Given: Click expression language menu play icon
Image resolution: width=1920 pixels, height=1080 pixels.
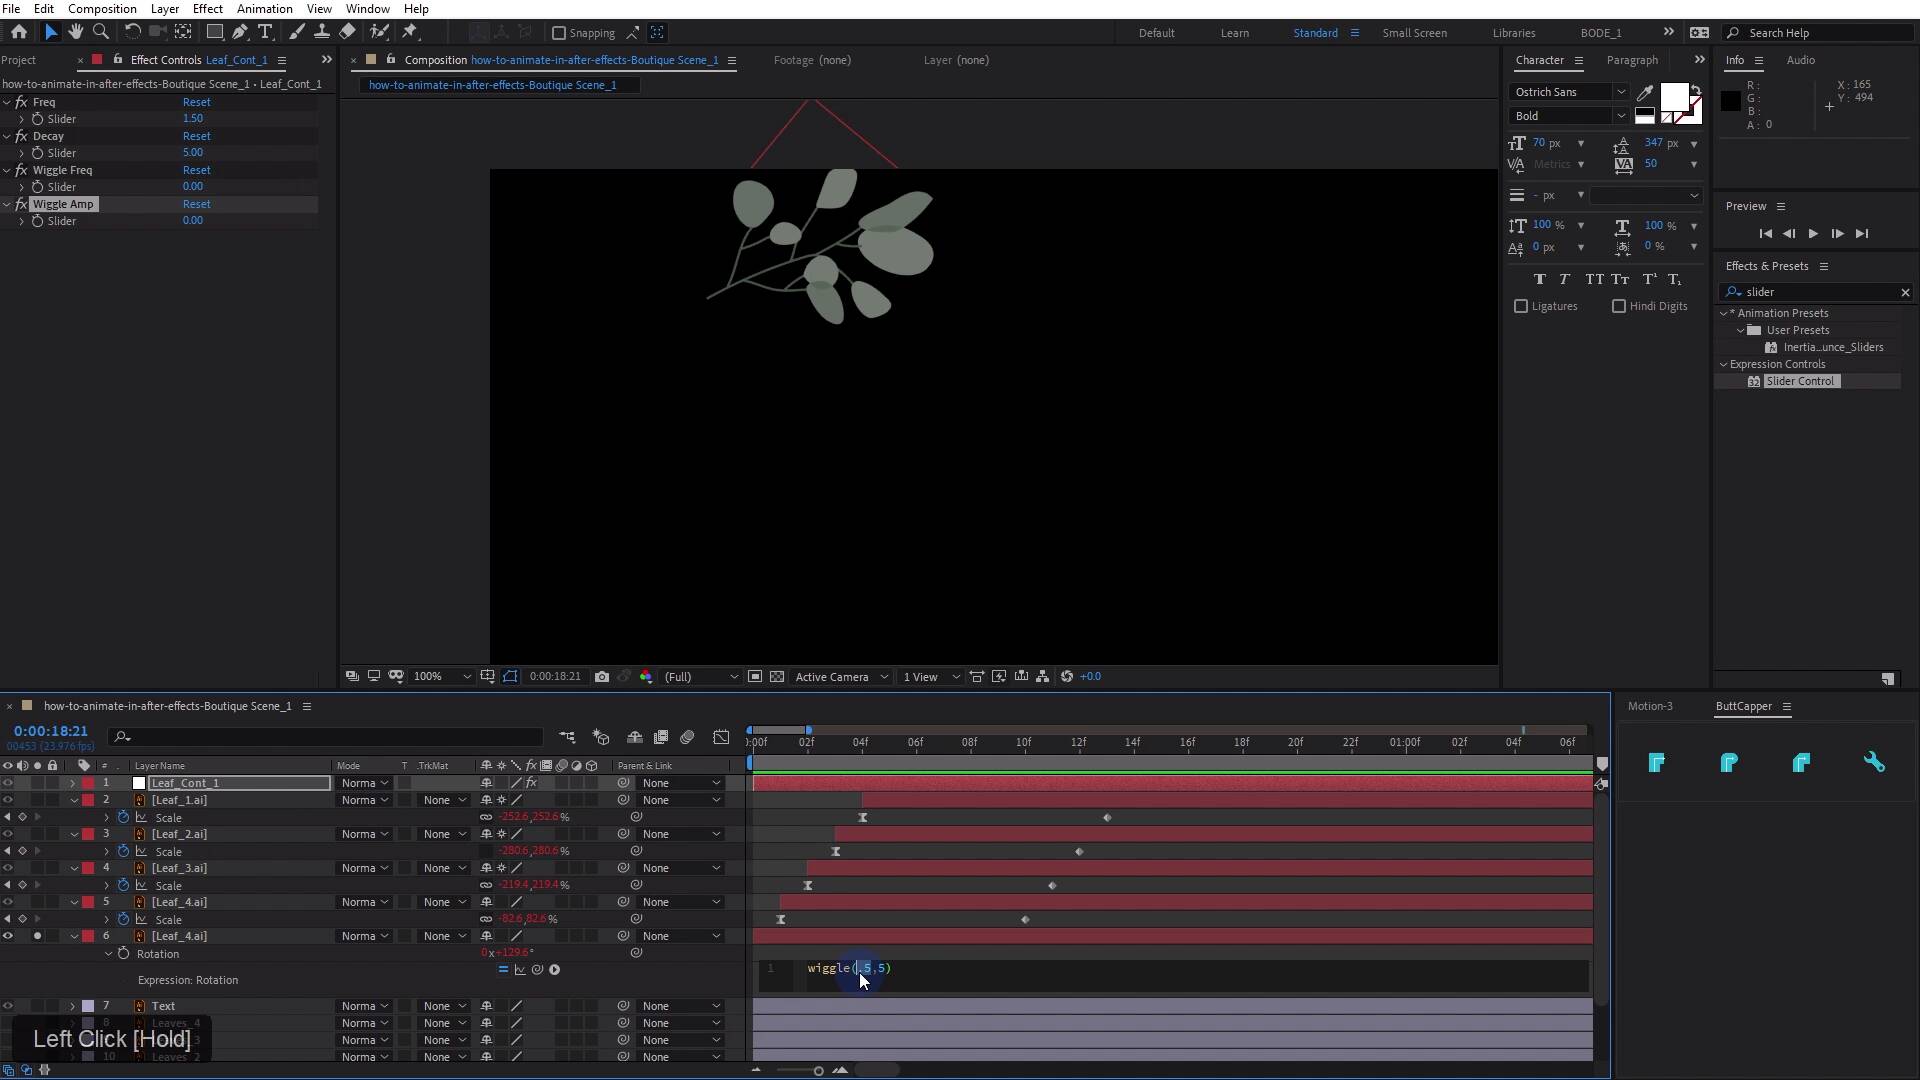Looking at the screenshot, I should click(x=555, y=969).
